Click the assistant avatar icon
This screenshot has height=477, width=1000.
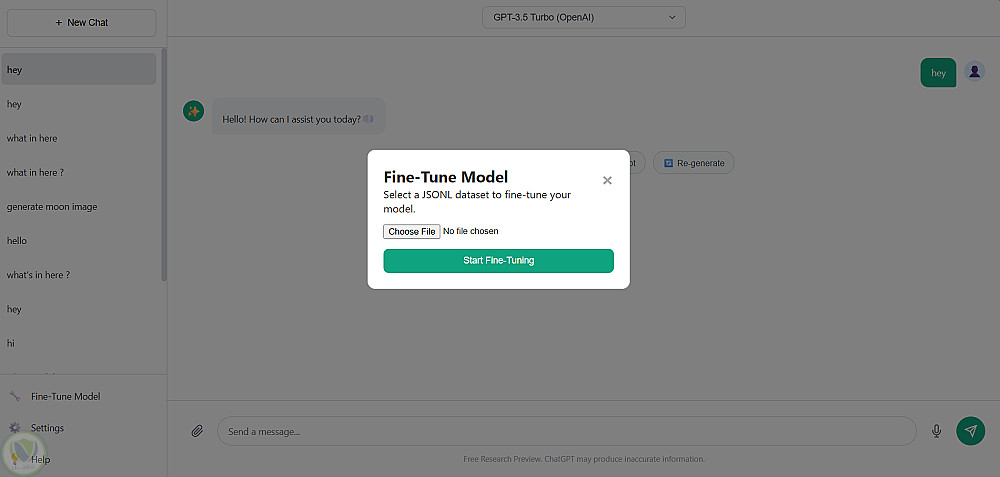point(193,111)
